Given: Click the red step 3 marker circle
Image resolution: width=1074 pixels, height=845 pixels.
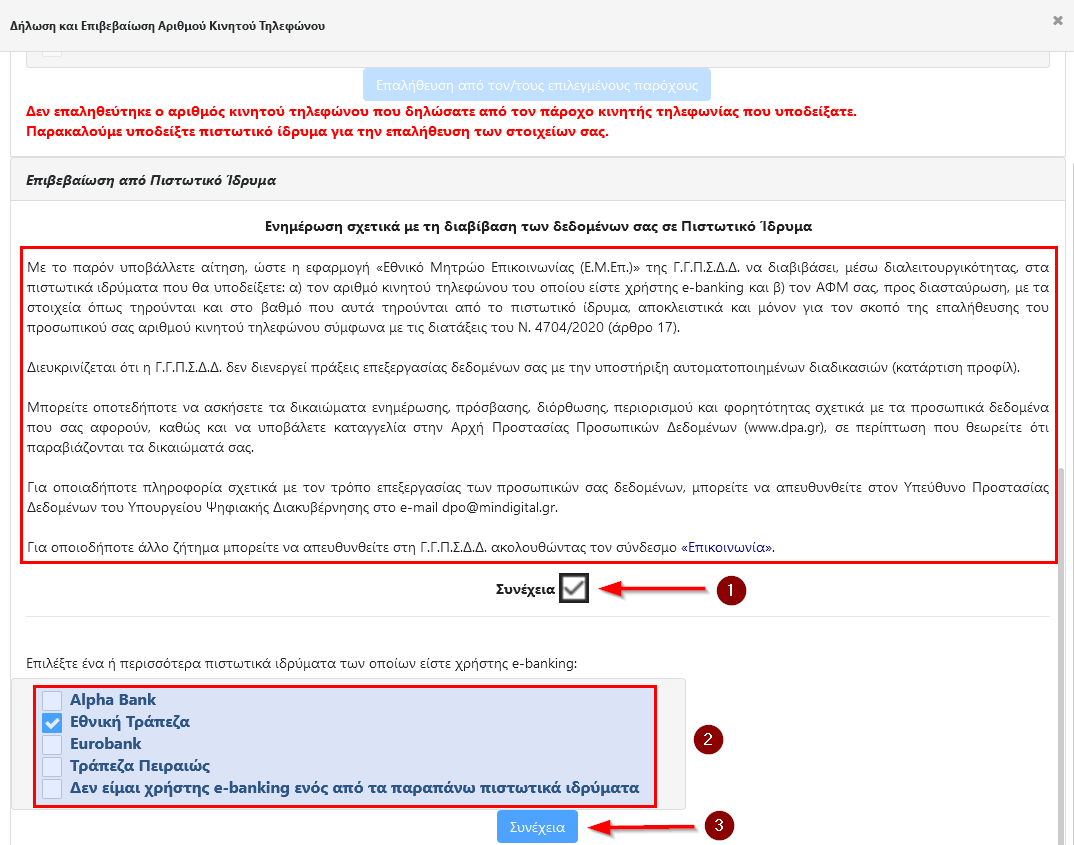Looking at the screenshot, I should point(720,826).
